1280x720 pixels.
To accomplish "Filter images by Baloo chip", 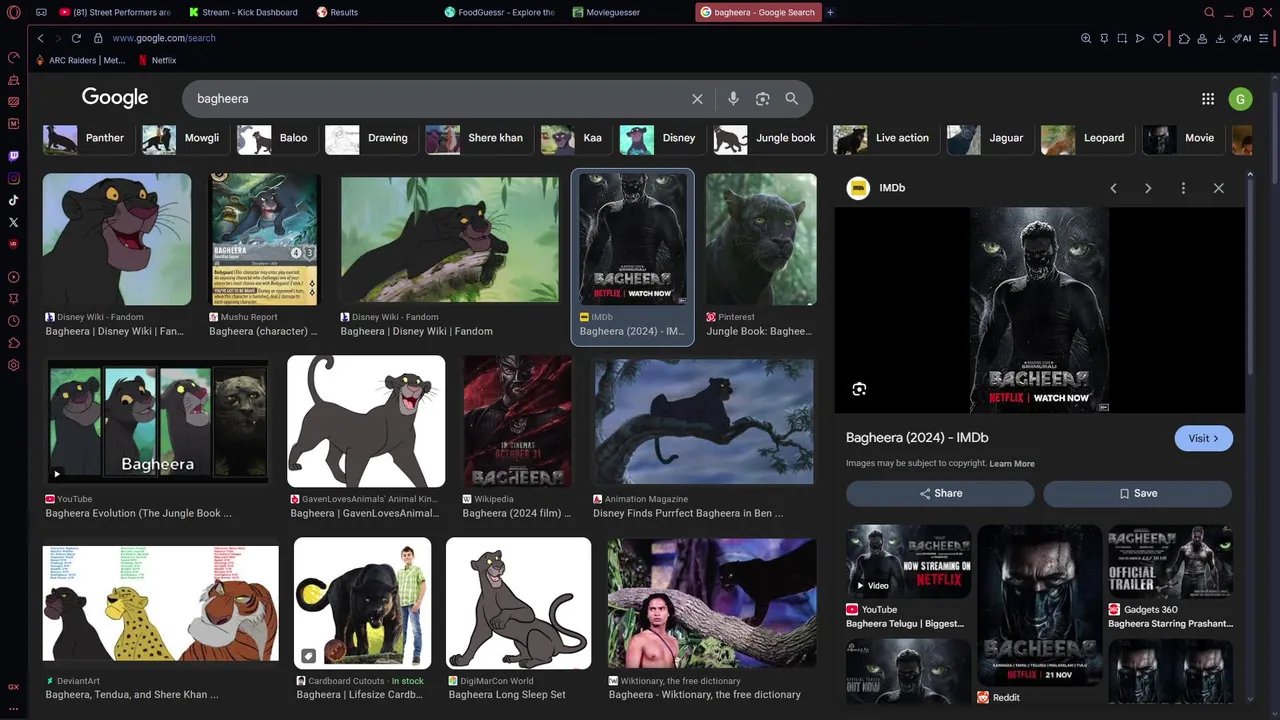I will 277,138.
